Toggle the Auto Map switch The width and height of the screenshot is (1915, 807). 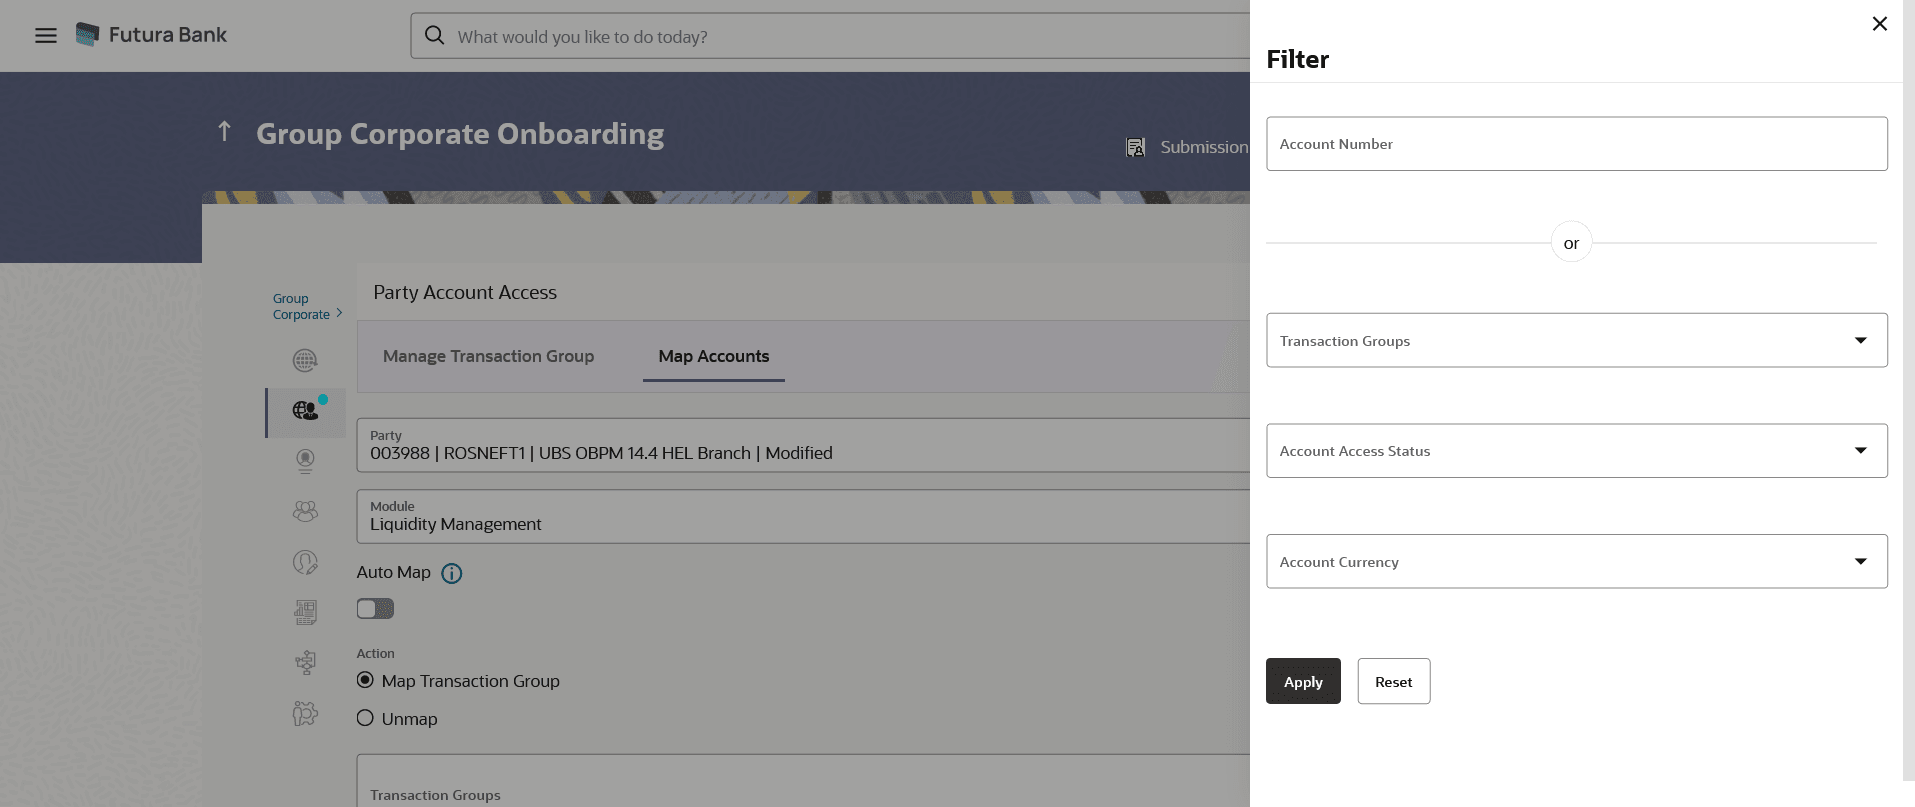375,609
